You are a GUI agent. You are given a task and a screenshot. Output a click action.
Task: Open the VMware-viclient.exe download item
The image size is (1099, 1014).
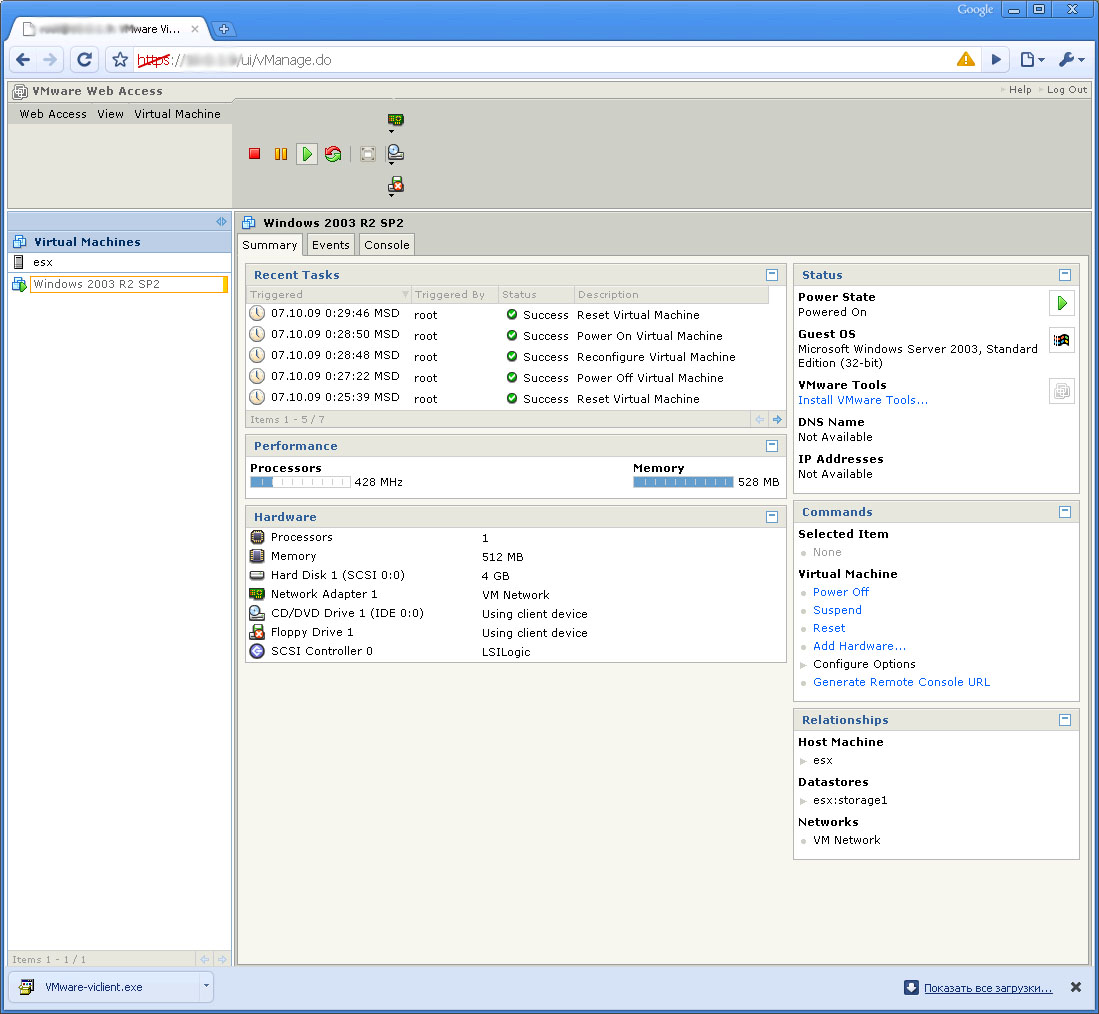point(105,987)
